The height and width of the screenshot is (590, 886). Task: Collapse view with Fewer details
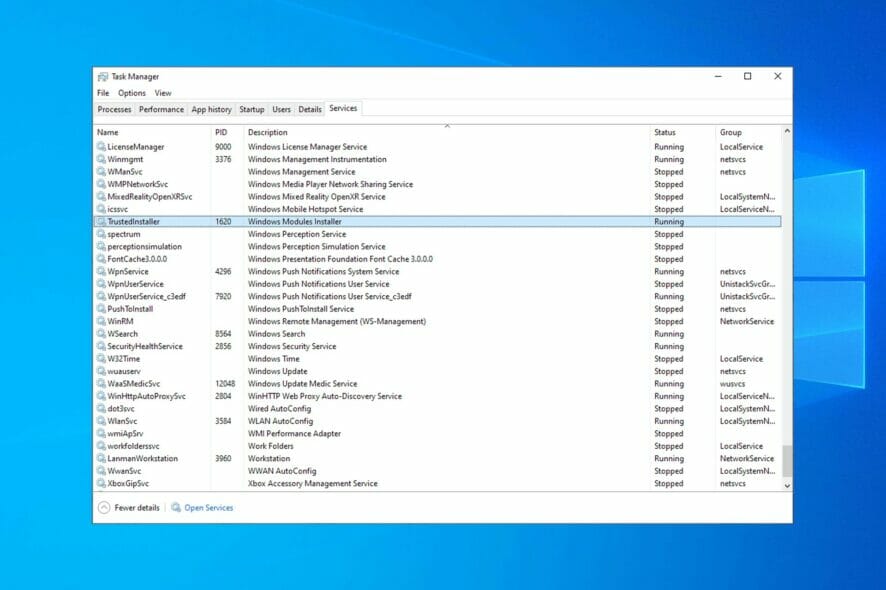coord(129,507)
